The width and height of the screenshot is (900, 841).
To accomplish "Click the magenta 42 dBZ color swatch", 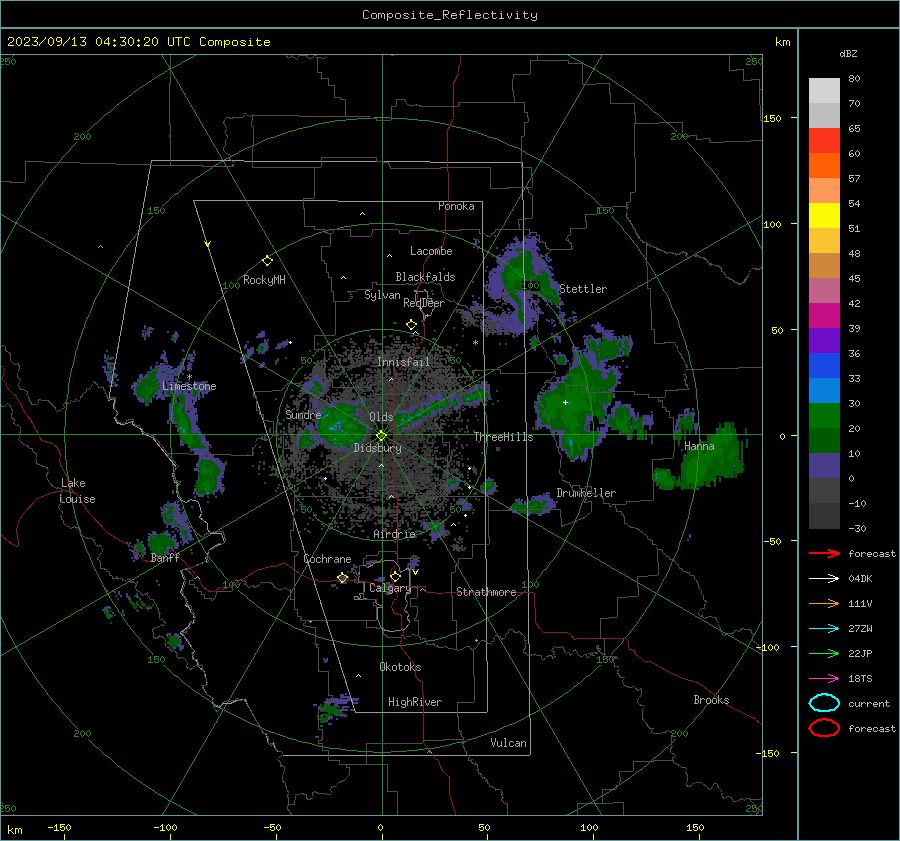I will [x=824, y=315].
